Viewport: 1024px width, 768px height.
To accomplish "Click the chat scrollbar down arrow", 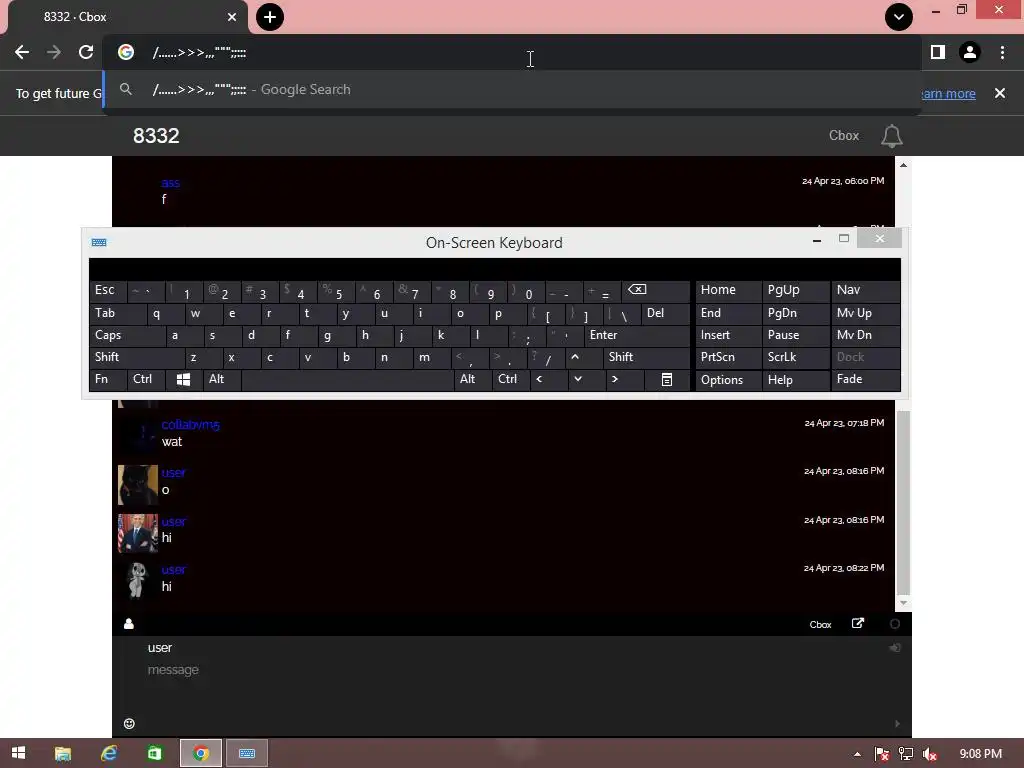I will (x=903, y=603).
